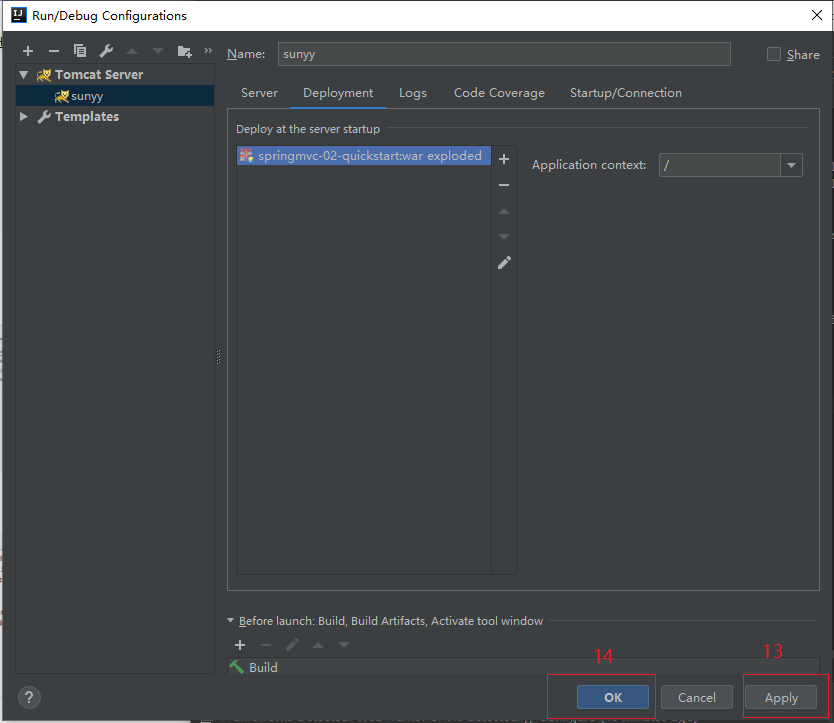This screenshot has width=834, height=723.
Task: Open the Code Coverage tab
Action: click(499, 93)
